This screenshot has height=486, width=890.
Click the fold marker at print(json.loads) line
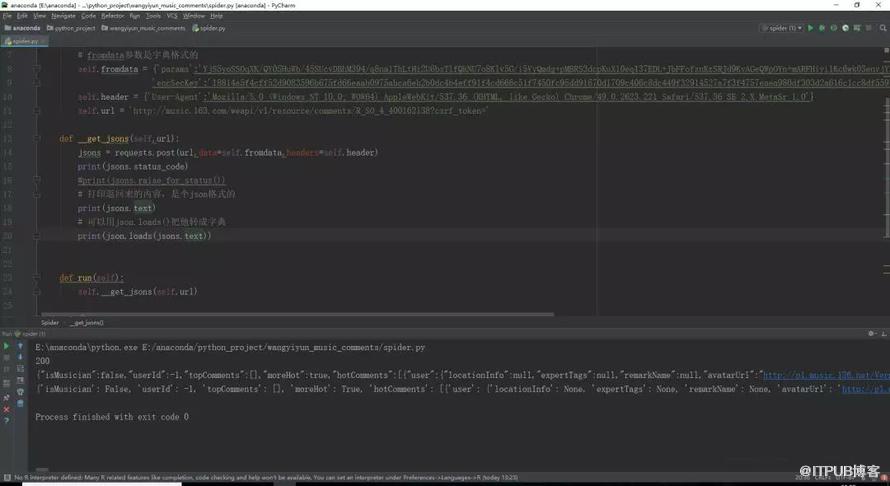37,236
